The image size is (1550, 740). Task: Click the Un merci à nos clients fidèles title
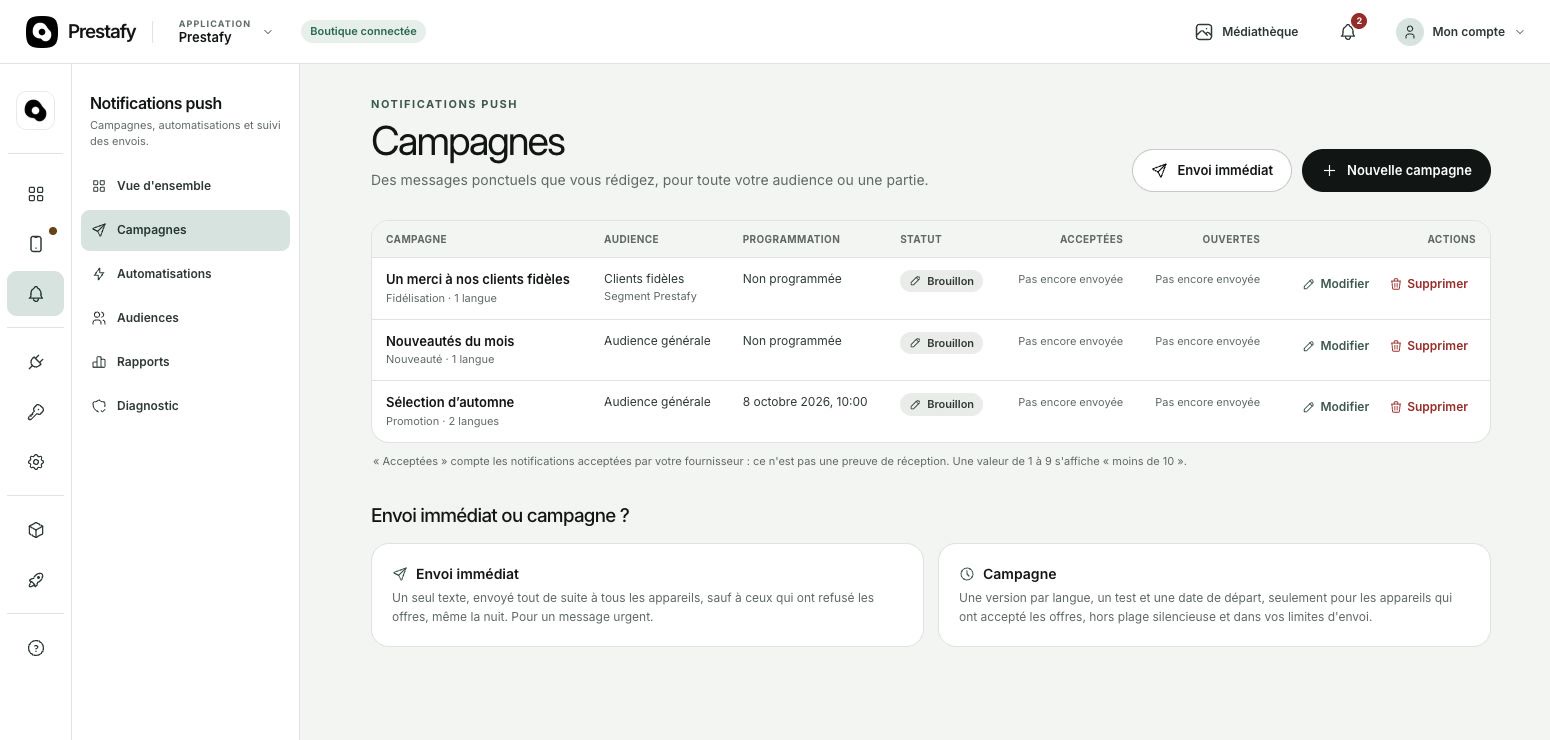point(478,279)
